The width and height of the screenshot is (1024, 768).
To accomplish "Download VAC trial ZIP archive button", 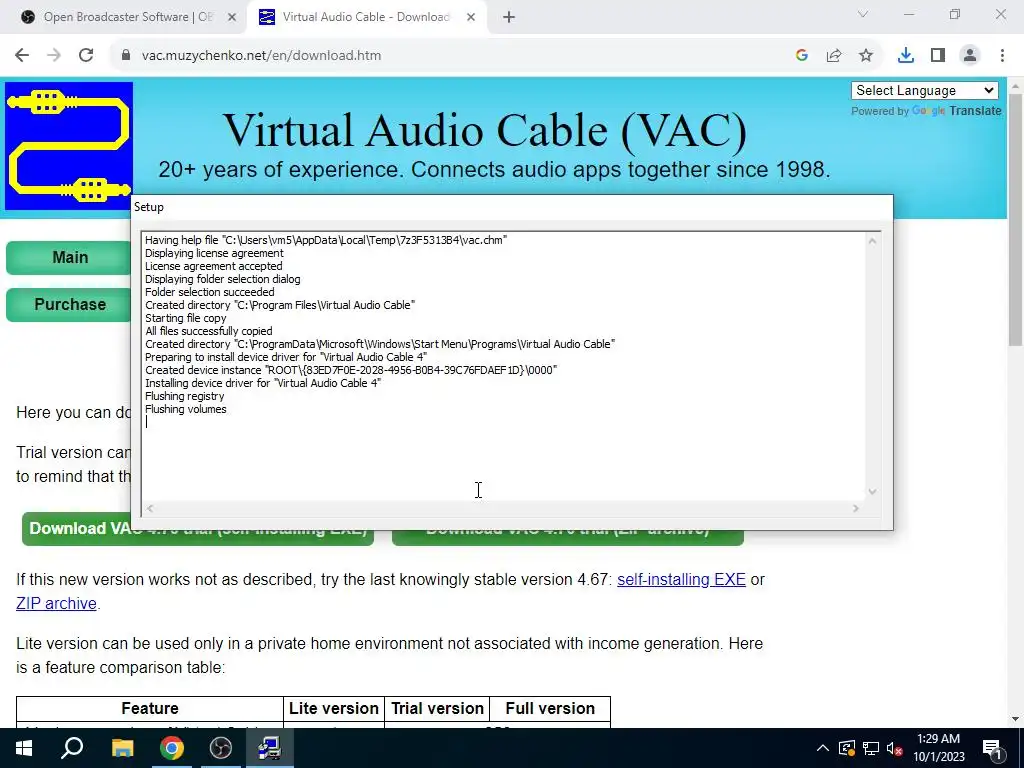I will point(568,537).
